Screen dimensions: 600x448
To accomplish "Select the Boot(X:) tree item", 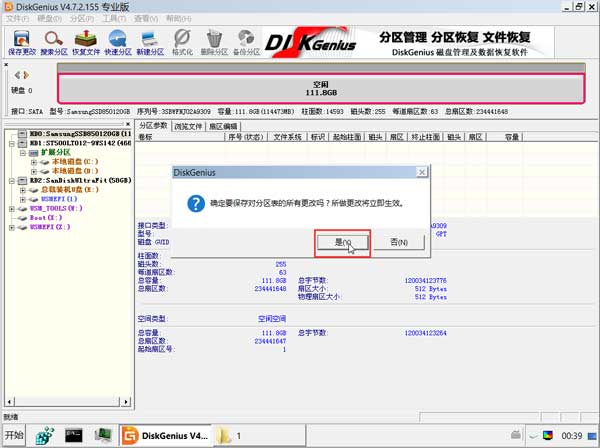I will (x=46, y=218).
